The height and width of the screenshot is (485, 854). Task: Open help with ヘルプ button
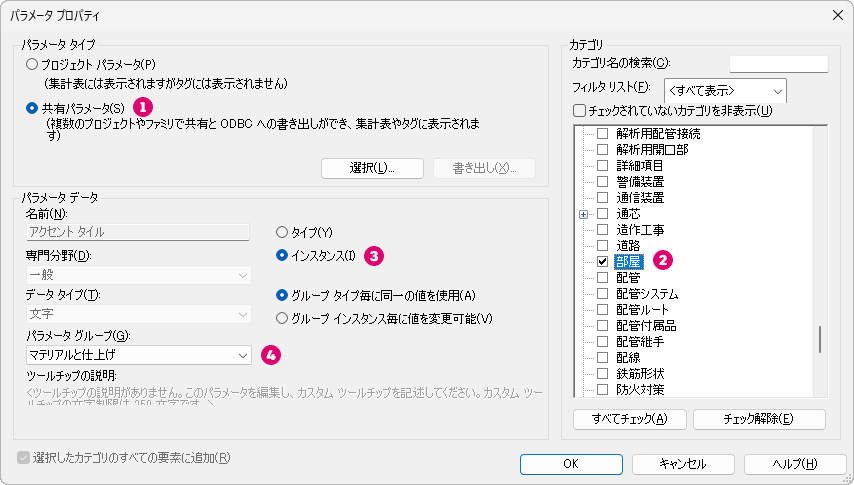click(x=795, y=464)
